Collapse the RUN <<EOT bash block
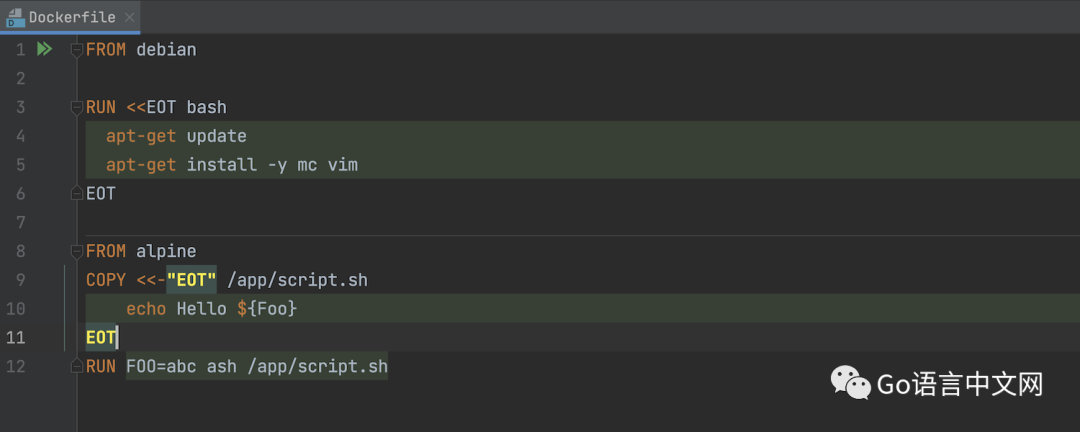1080x432 pixels. point(77,107)
